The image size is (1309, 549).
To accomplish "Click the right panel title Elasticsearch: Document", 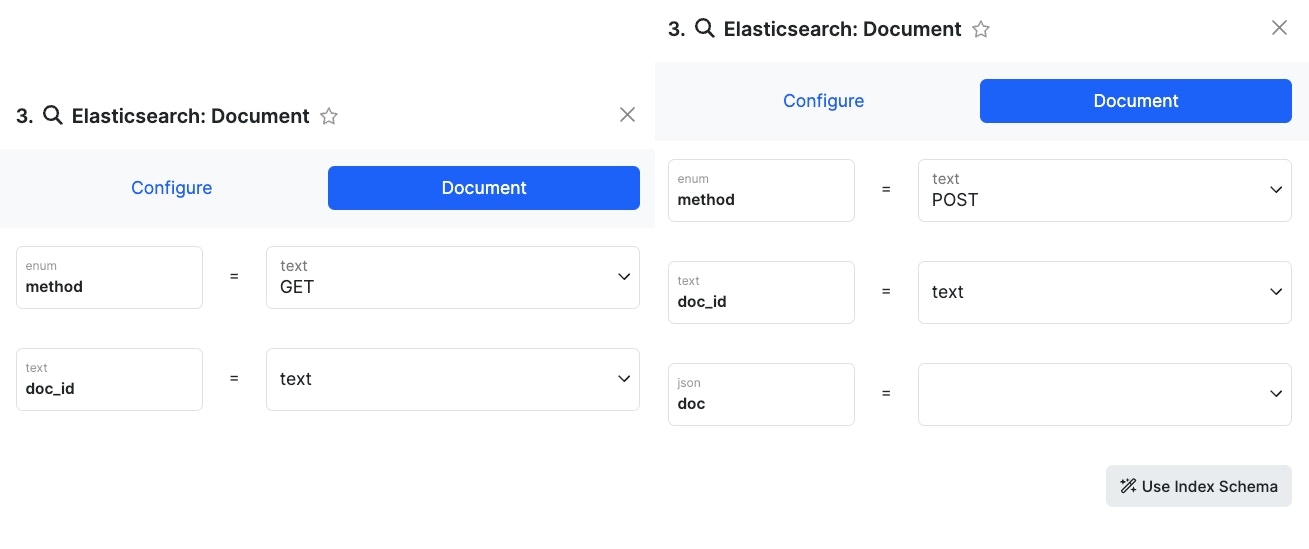I will (842, 29).
